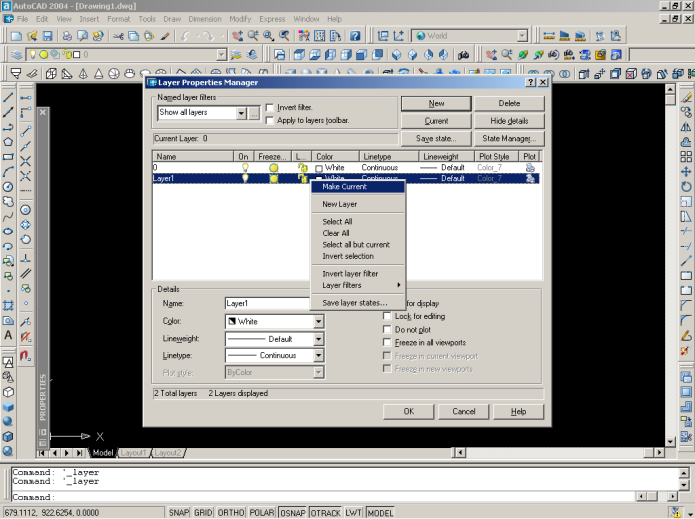Click the Move tool in Modify toolbar
The height and width of the screenshot is (519, 695).
[x=686, y=172]
